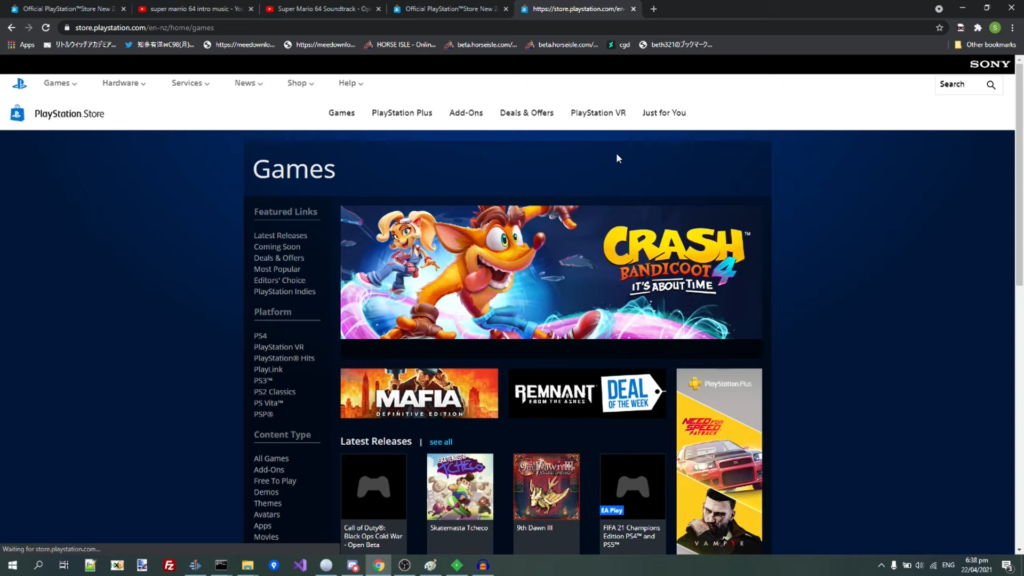Open File Explorer from the taskbar
Image resolution: width=1024 pixels, height=576 pixels.
coord(248,566)
